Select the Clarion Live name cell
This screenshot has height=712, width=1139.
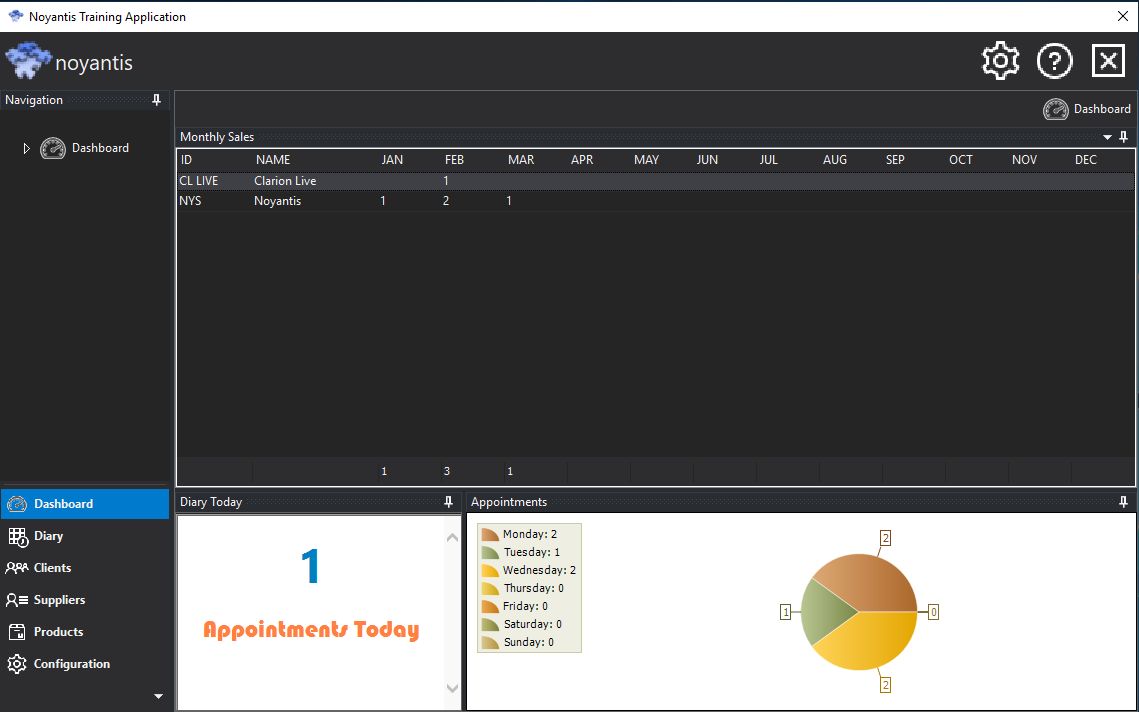(285, 181)
